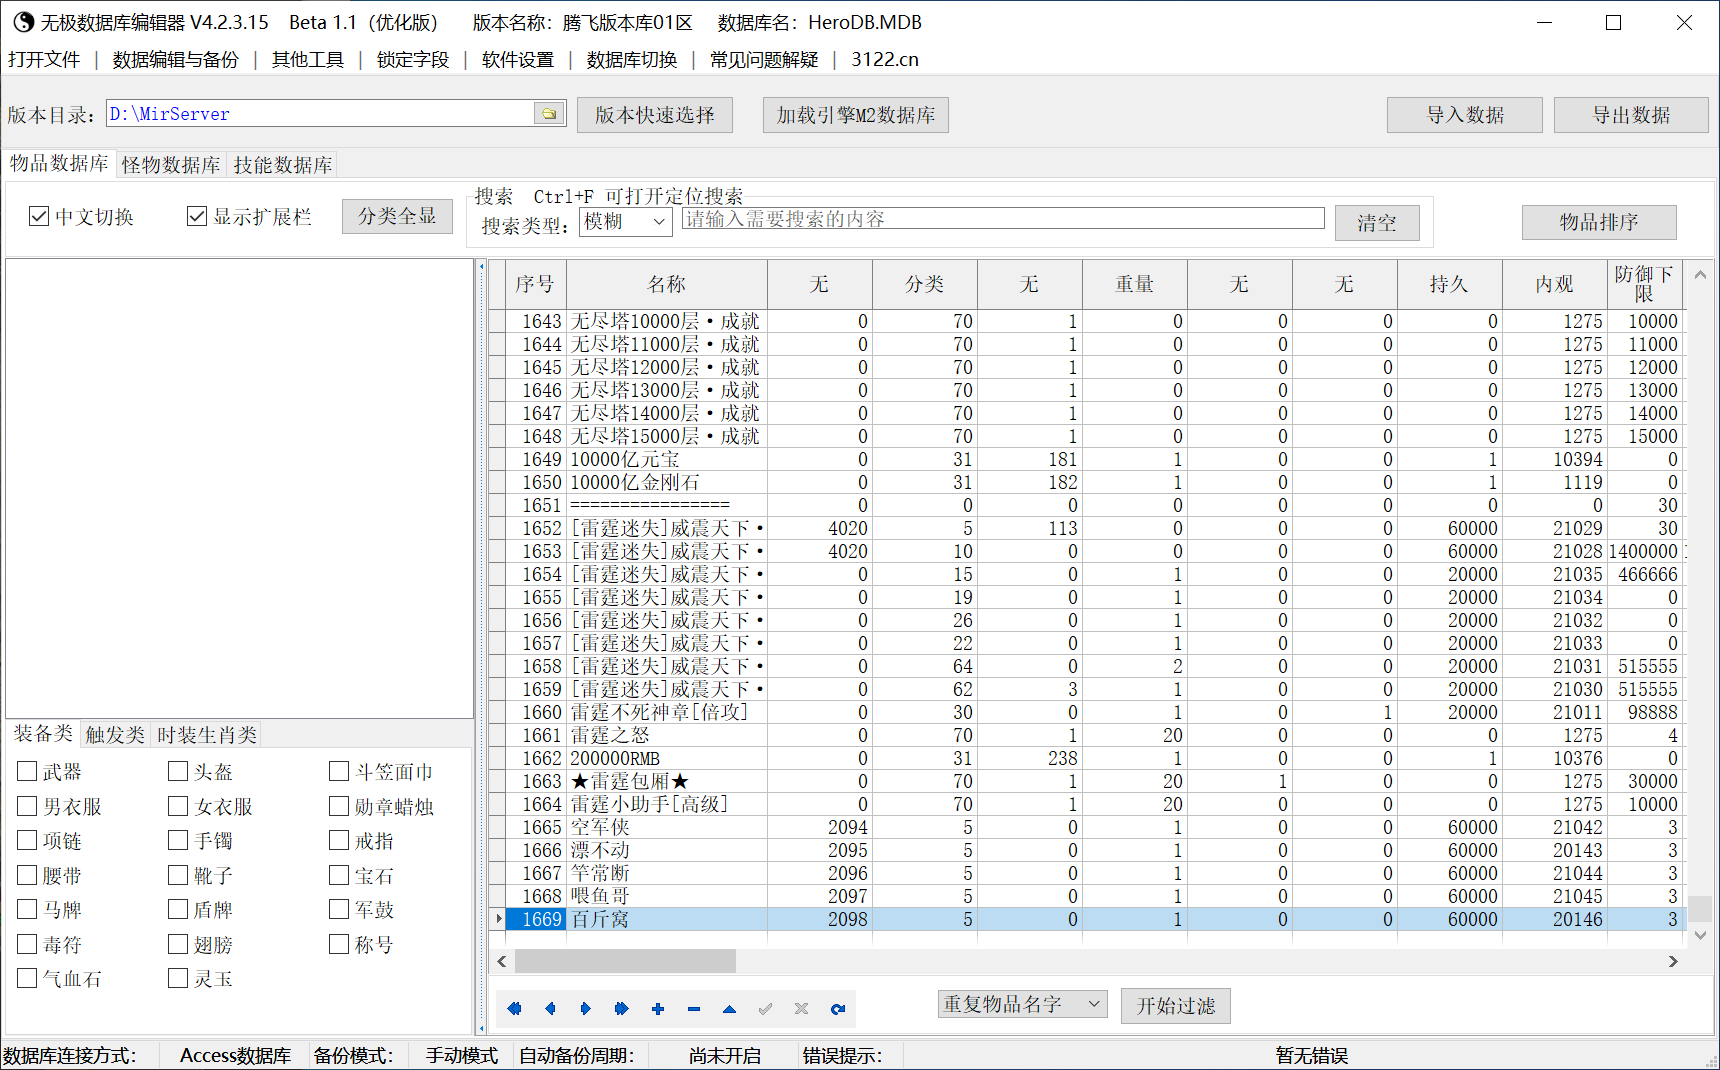Image resolution: width=1720 pixels, height=1070 pixels.
Task: Refresh data with navigator refresh icon
Action: (x=838, y=1009)
